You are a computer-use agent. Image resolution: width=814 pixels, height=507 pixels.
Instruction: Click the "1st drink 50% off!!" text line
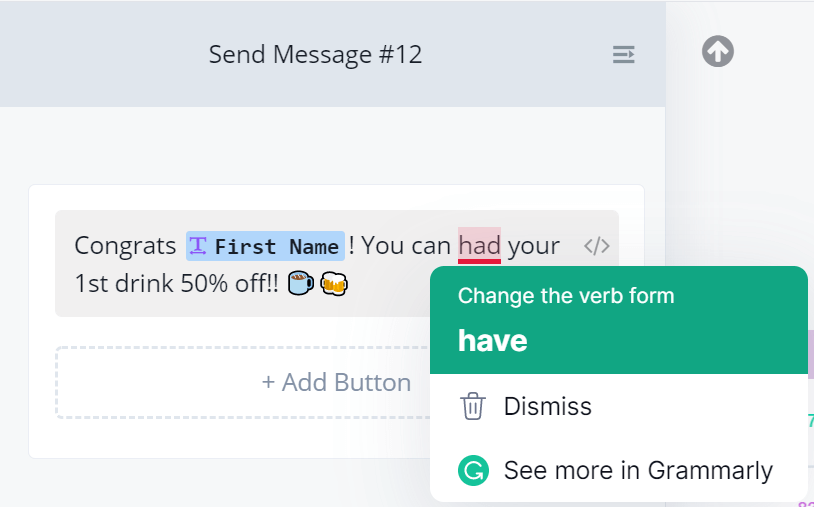[177, 284]
